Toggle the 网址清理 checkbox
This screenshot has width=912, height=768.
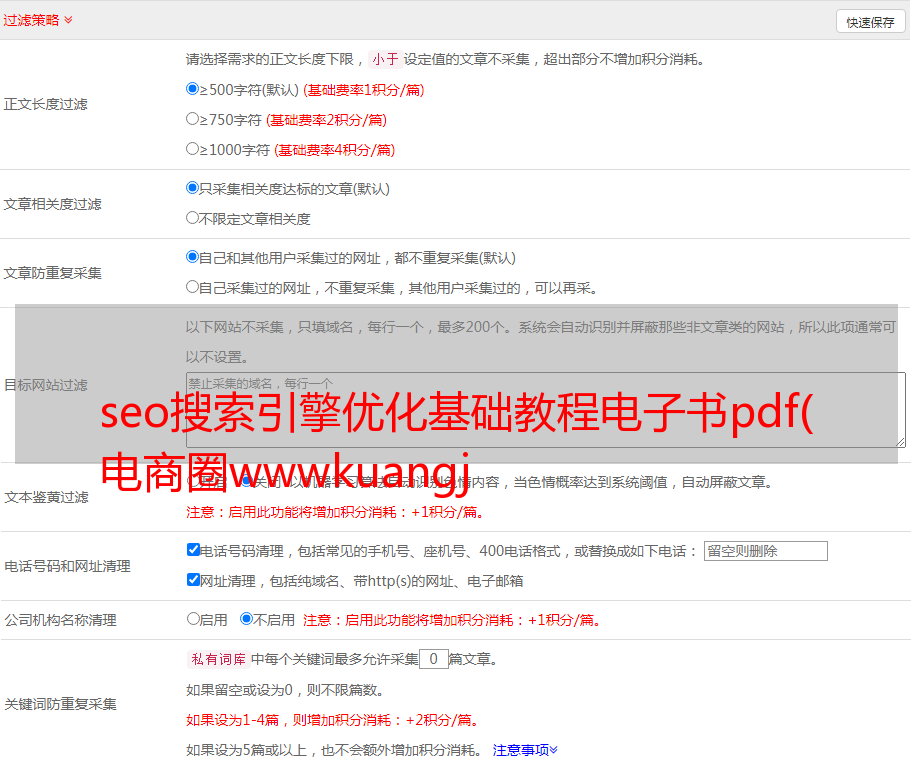(193, 579)
